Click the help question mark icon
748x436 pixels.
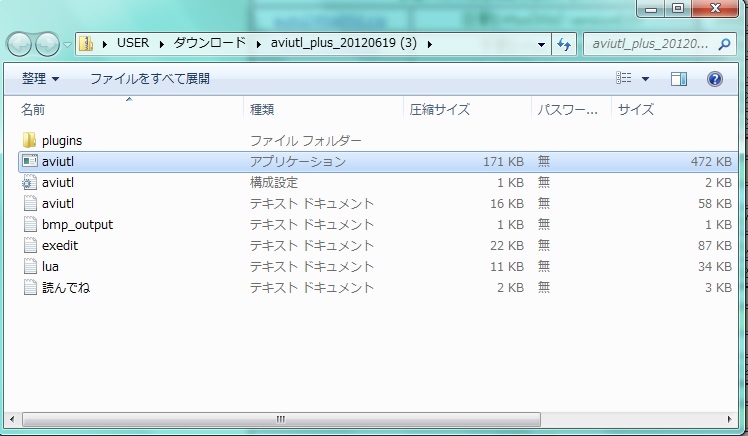714,79
